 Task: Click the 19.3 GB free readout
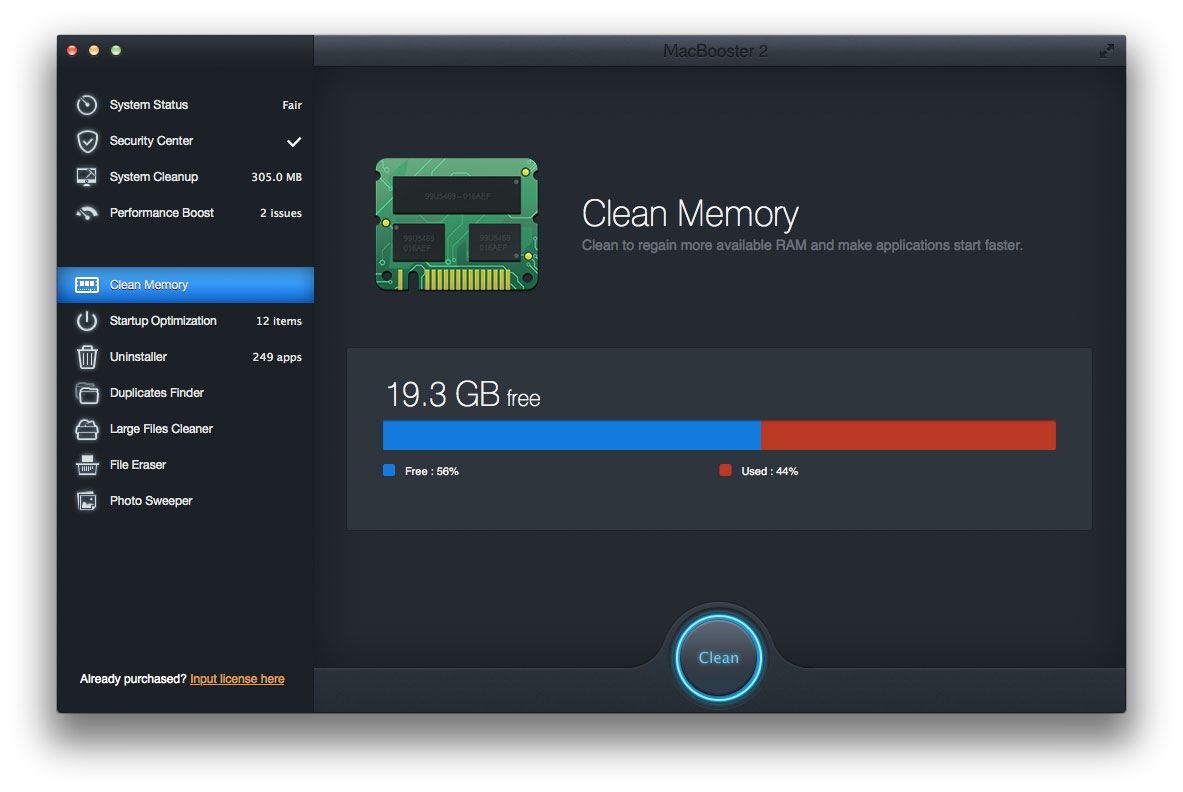pyautogui.click(x=462, y=394)
